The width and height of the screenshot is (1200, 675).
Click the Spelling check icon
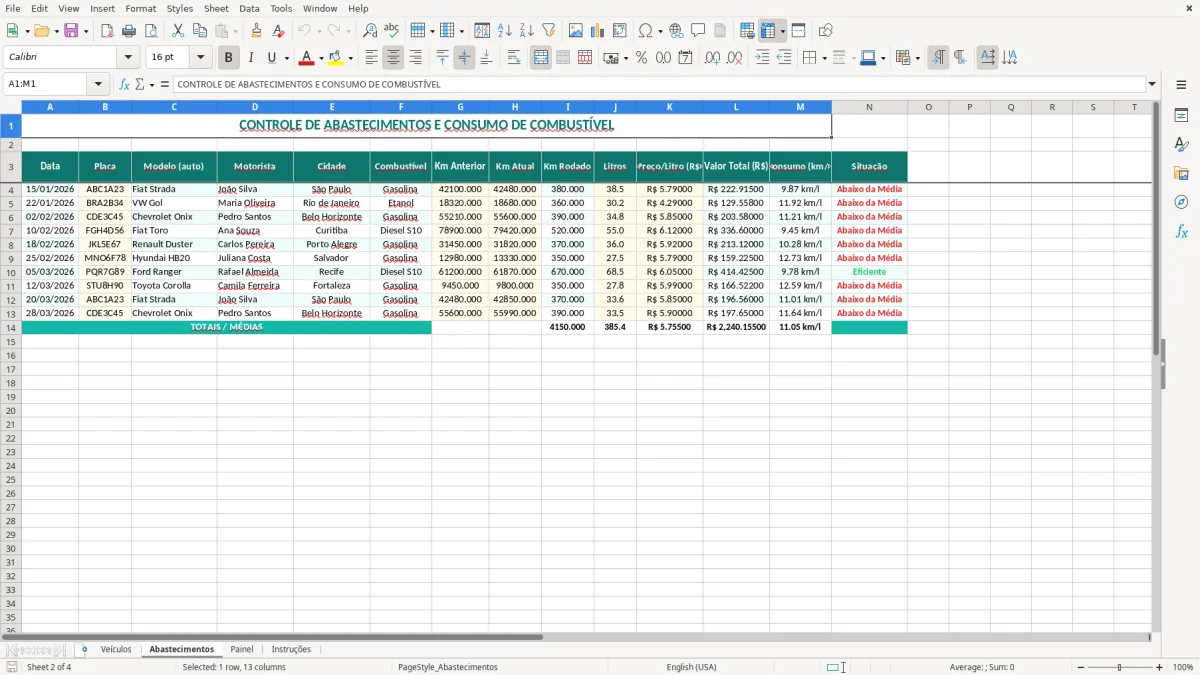pyautogui.click(x=391, y=31)
